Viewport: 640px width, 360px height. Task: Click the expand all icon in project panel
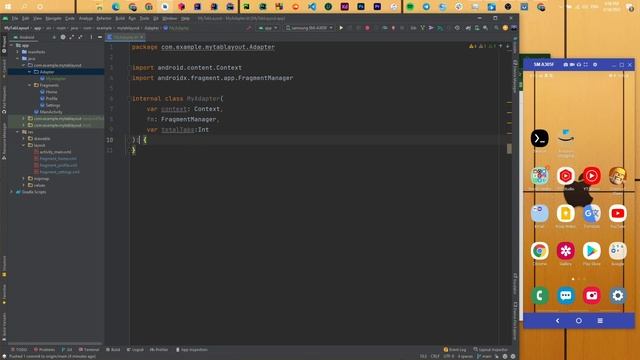71,37
